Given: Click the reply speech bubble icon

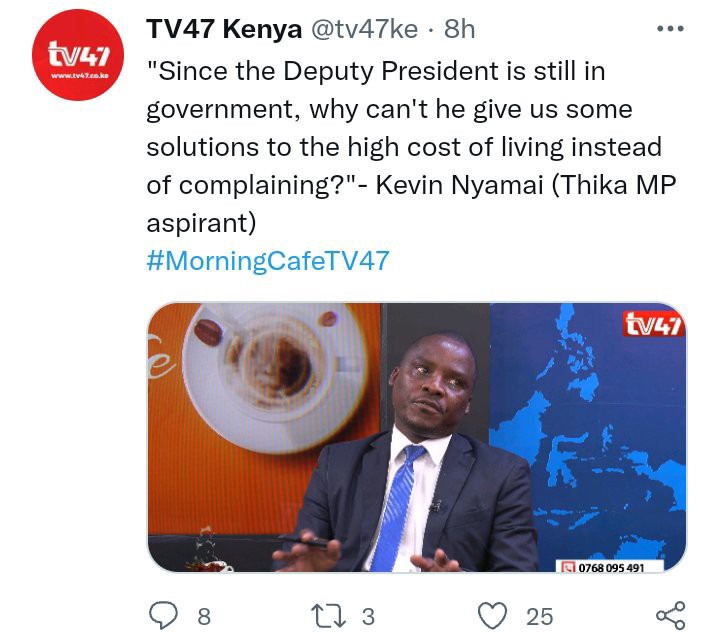Looking at the screenshot, I should [x=163, y=615].
